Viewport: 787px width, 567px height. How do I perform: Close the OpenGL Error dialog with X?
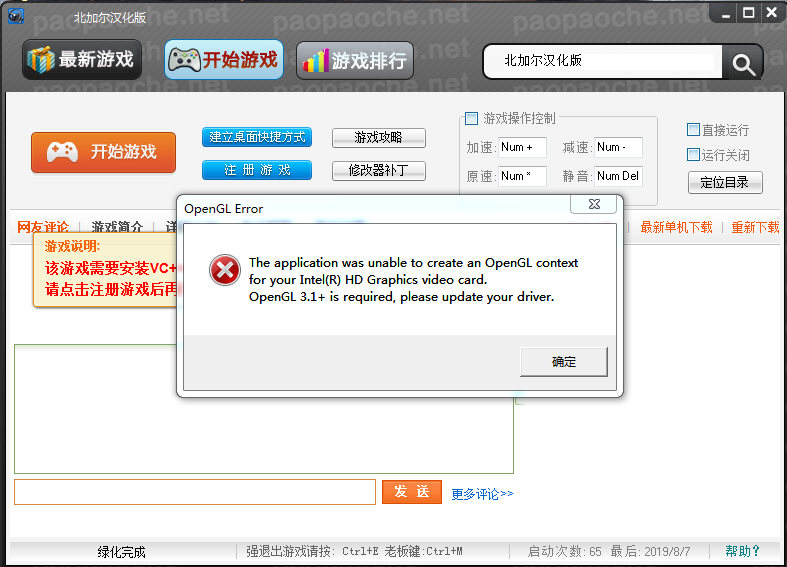coord(594,204)
